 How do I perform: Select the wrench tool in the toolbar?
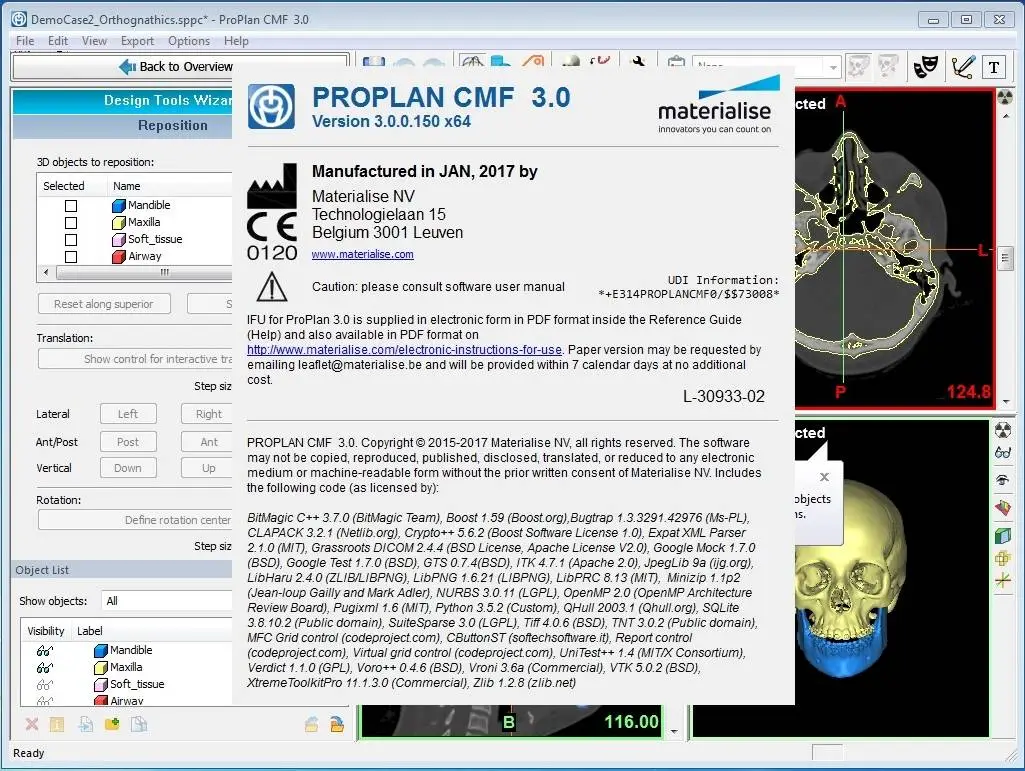point(639,61)
